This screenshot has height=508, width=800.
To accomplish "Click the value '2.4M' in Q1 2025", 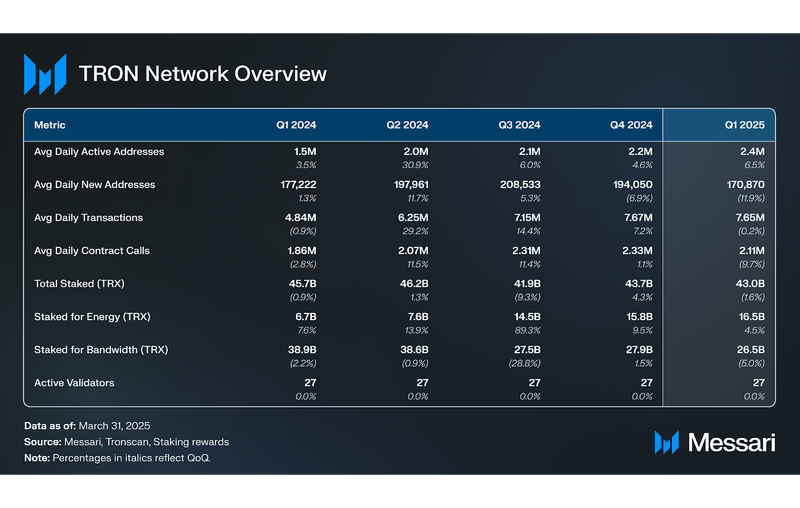I will (x=753, y=151).
